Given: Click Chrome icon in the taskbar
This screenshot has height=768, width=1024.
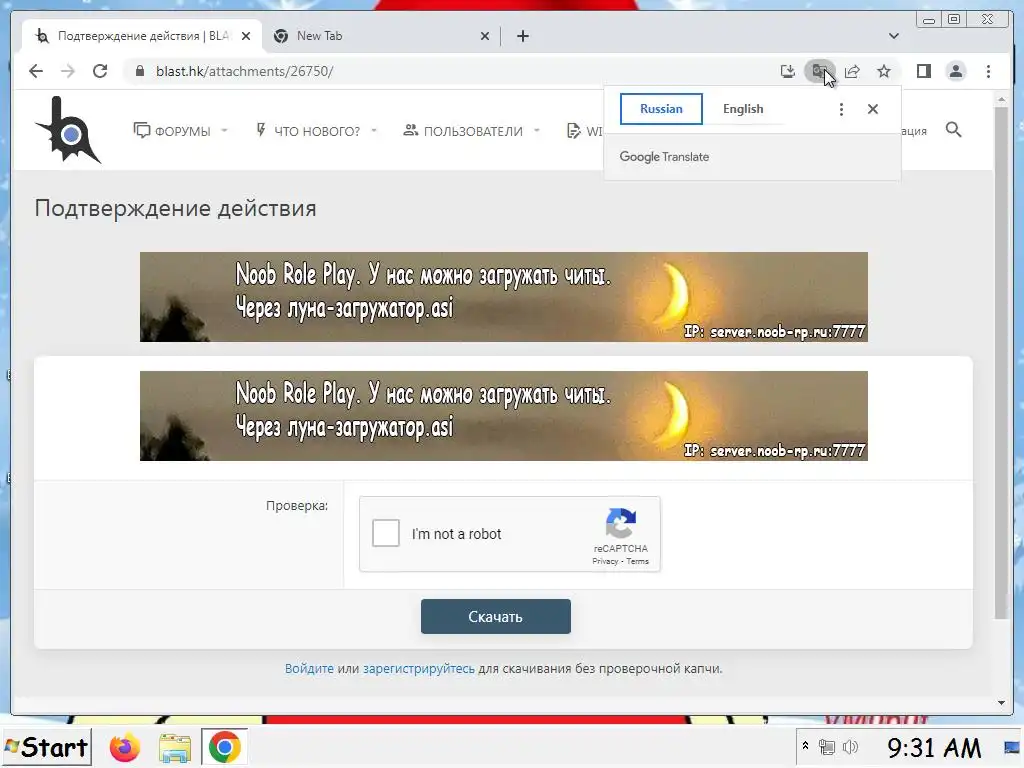Looking at the screenshot, I should [x=224, y=747].
